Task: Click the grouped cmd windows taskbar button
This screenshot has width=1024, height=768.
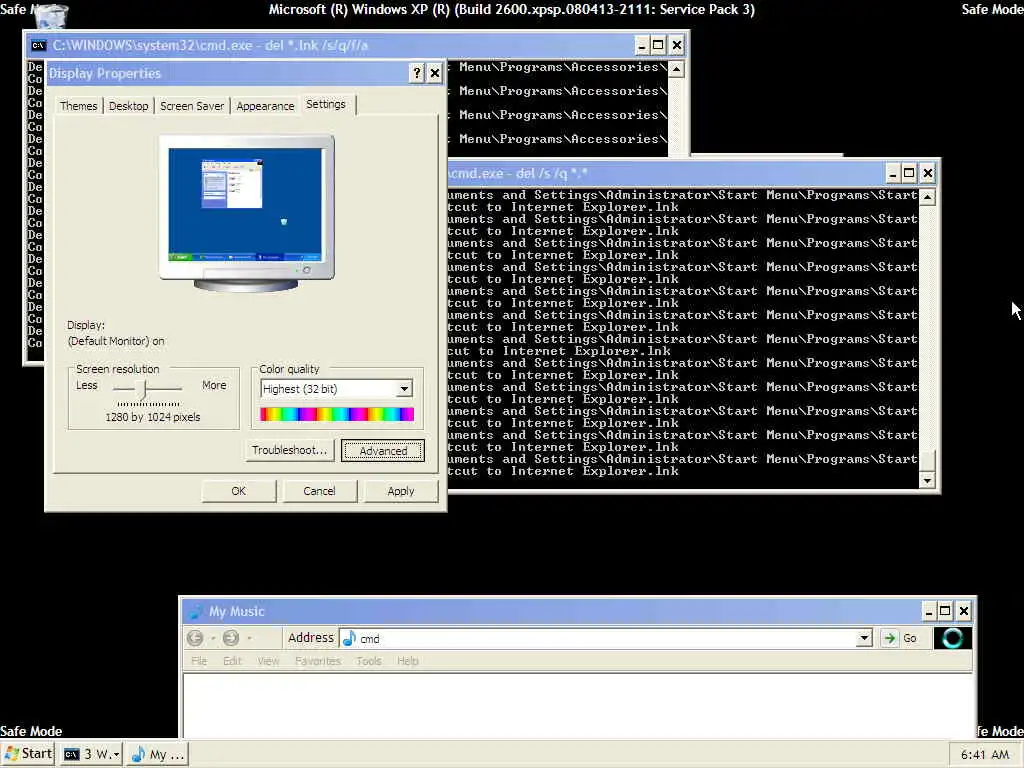Action: coord(91,755)
